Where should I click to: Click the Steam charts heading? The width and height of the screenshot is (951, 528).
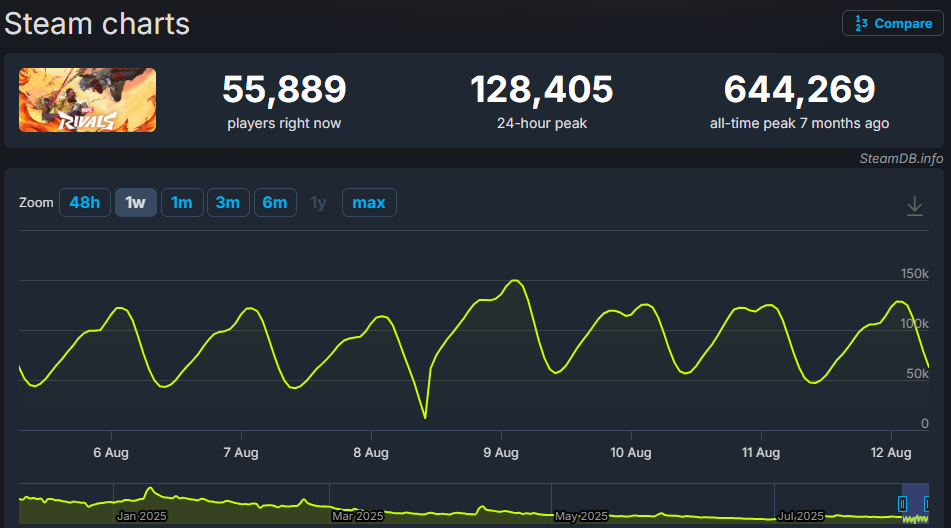pyautogui.click(x=97, y=24)
